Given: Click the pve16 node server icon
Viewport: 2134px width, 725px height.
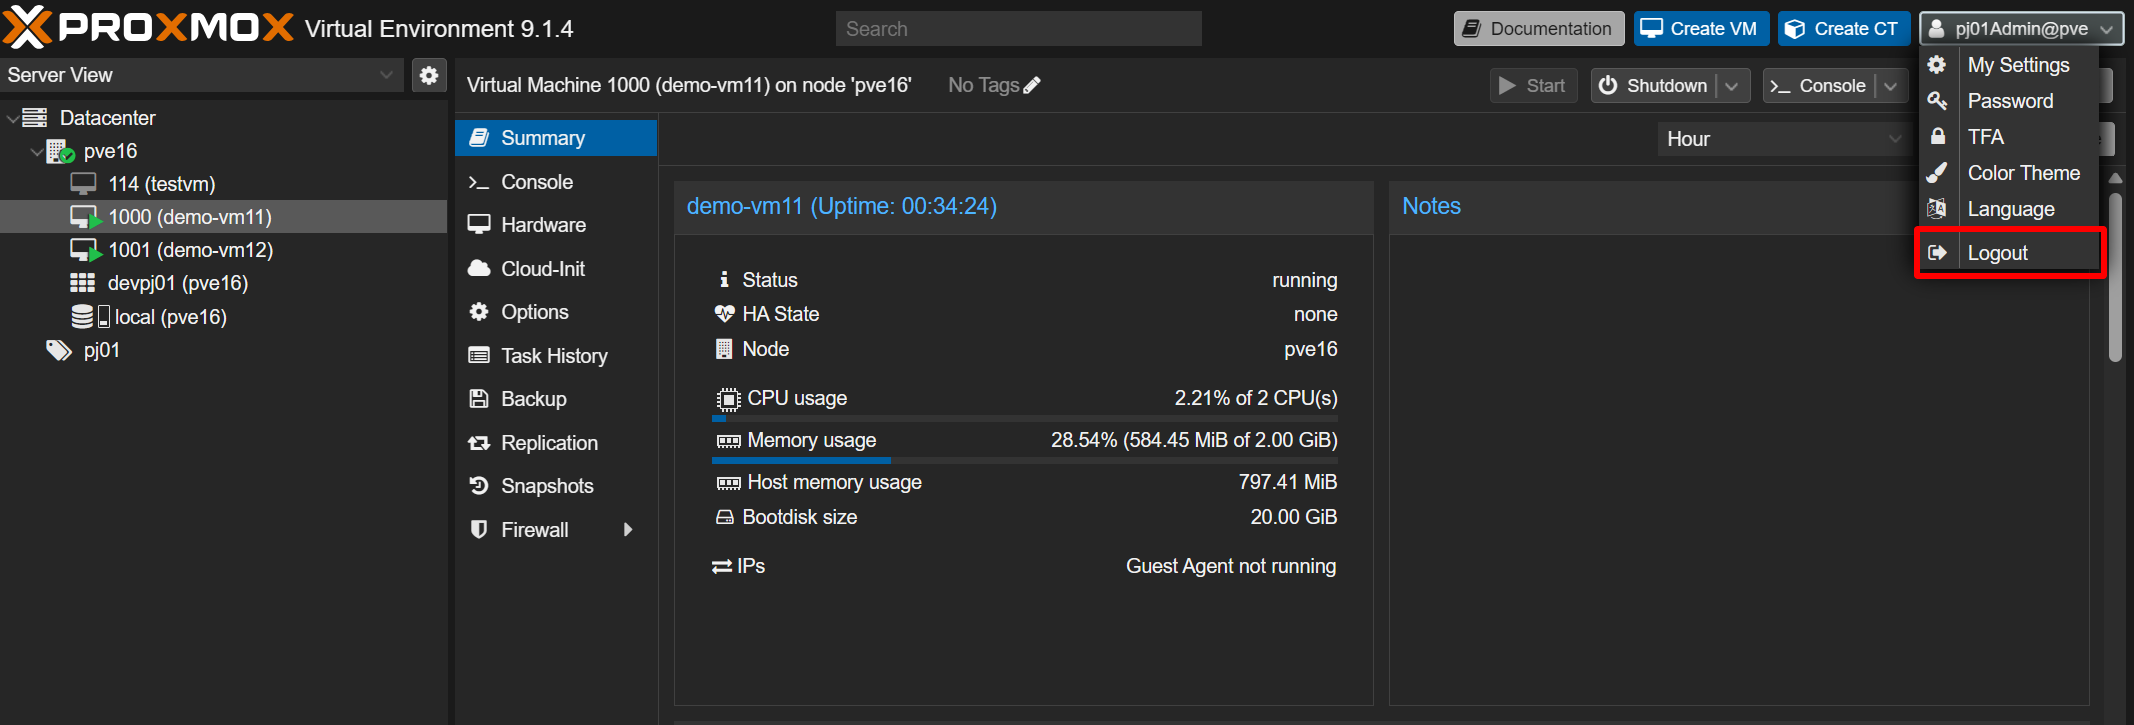Looking at the screenshot, I should tap(60, 151).
